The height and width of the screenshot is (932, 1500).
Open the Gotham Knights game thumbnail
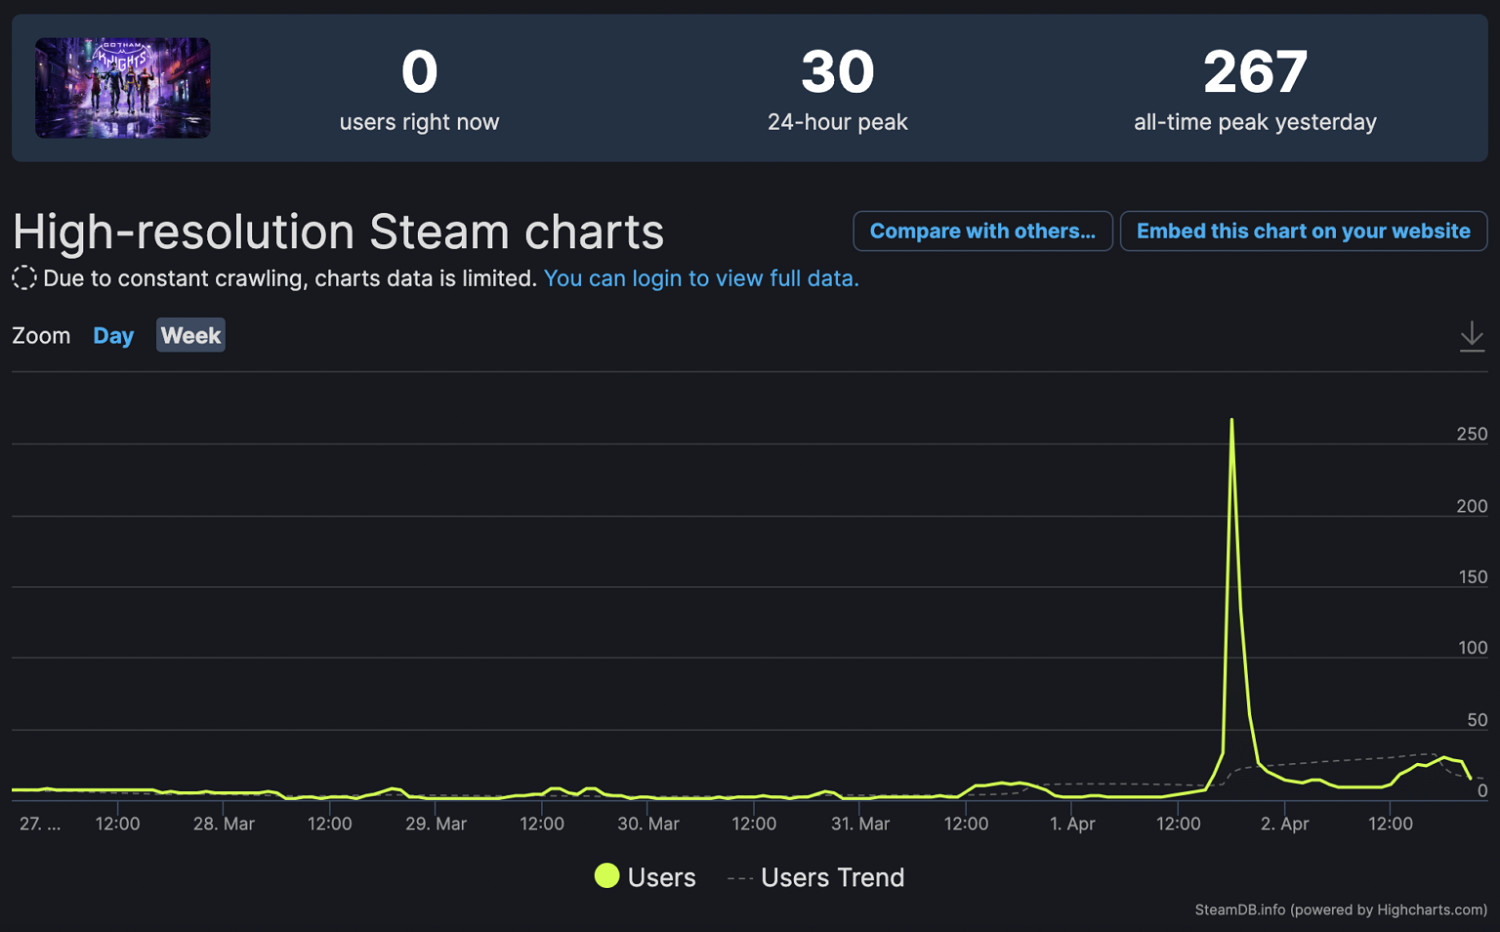point(123,88)
